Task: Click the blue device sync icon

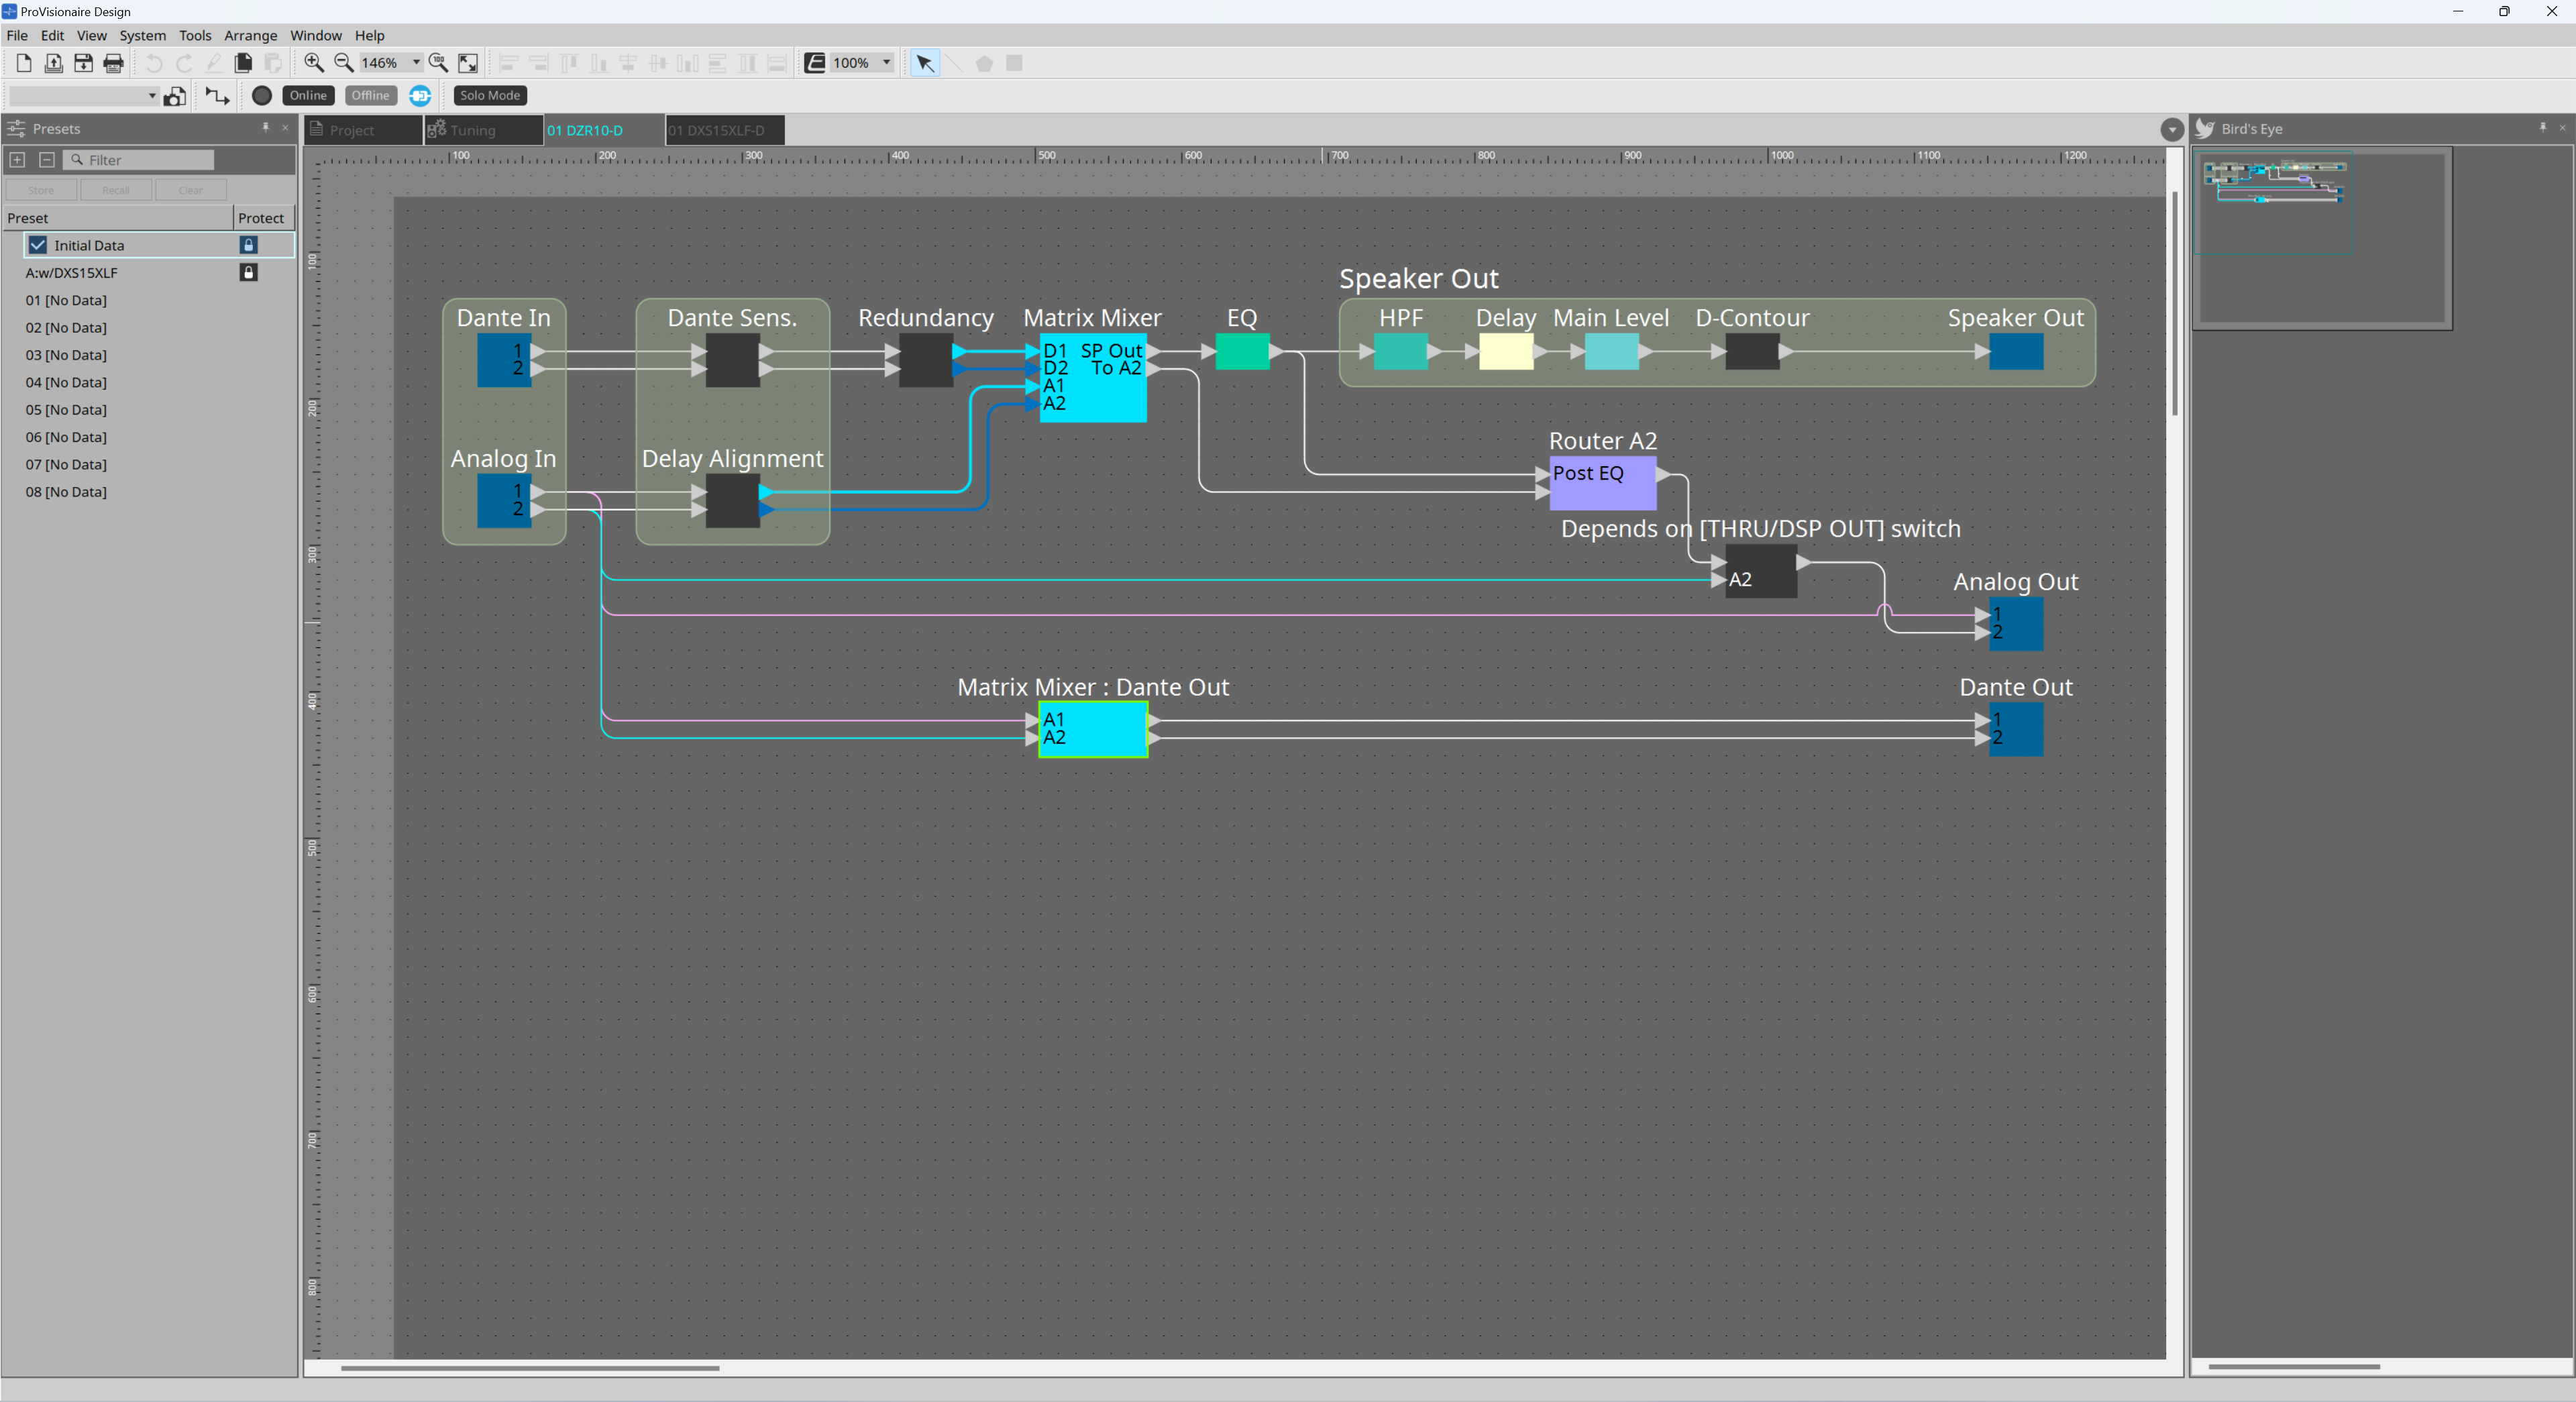Action: [421, 96]
